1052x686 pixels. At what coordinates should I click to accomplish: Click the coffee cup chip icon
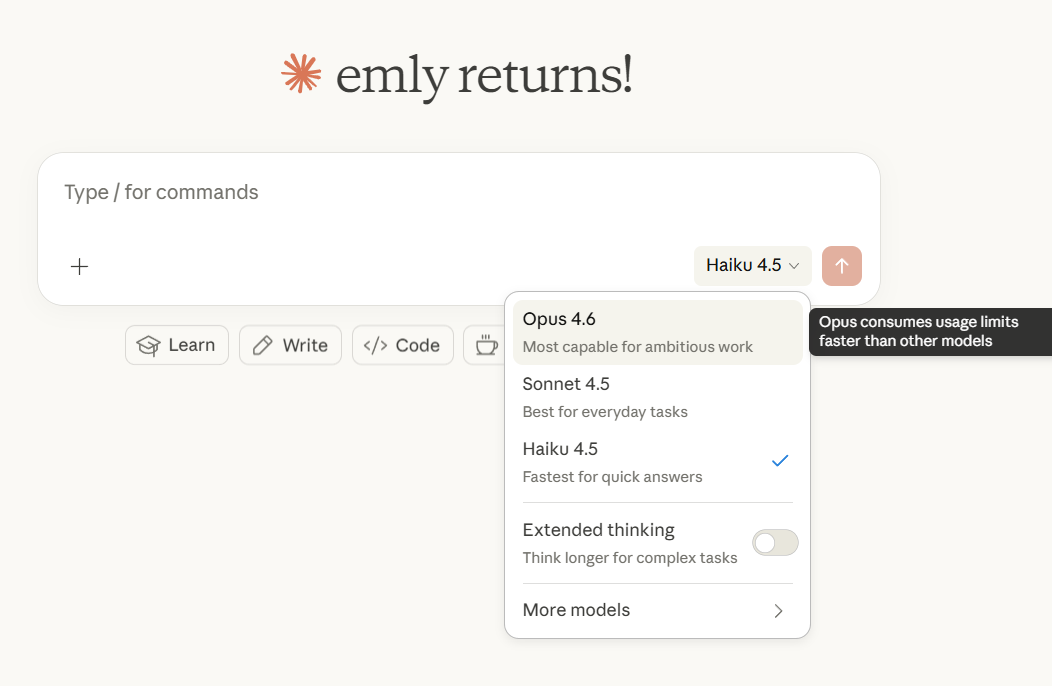coord(486,345)
